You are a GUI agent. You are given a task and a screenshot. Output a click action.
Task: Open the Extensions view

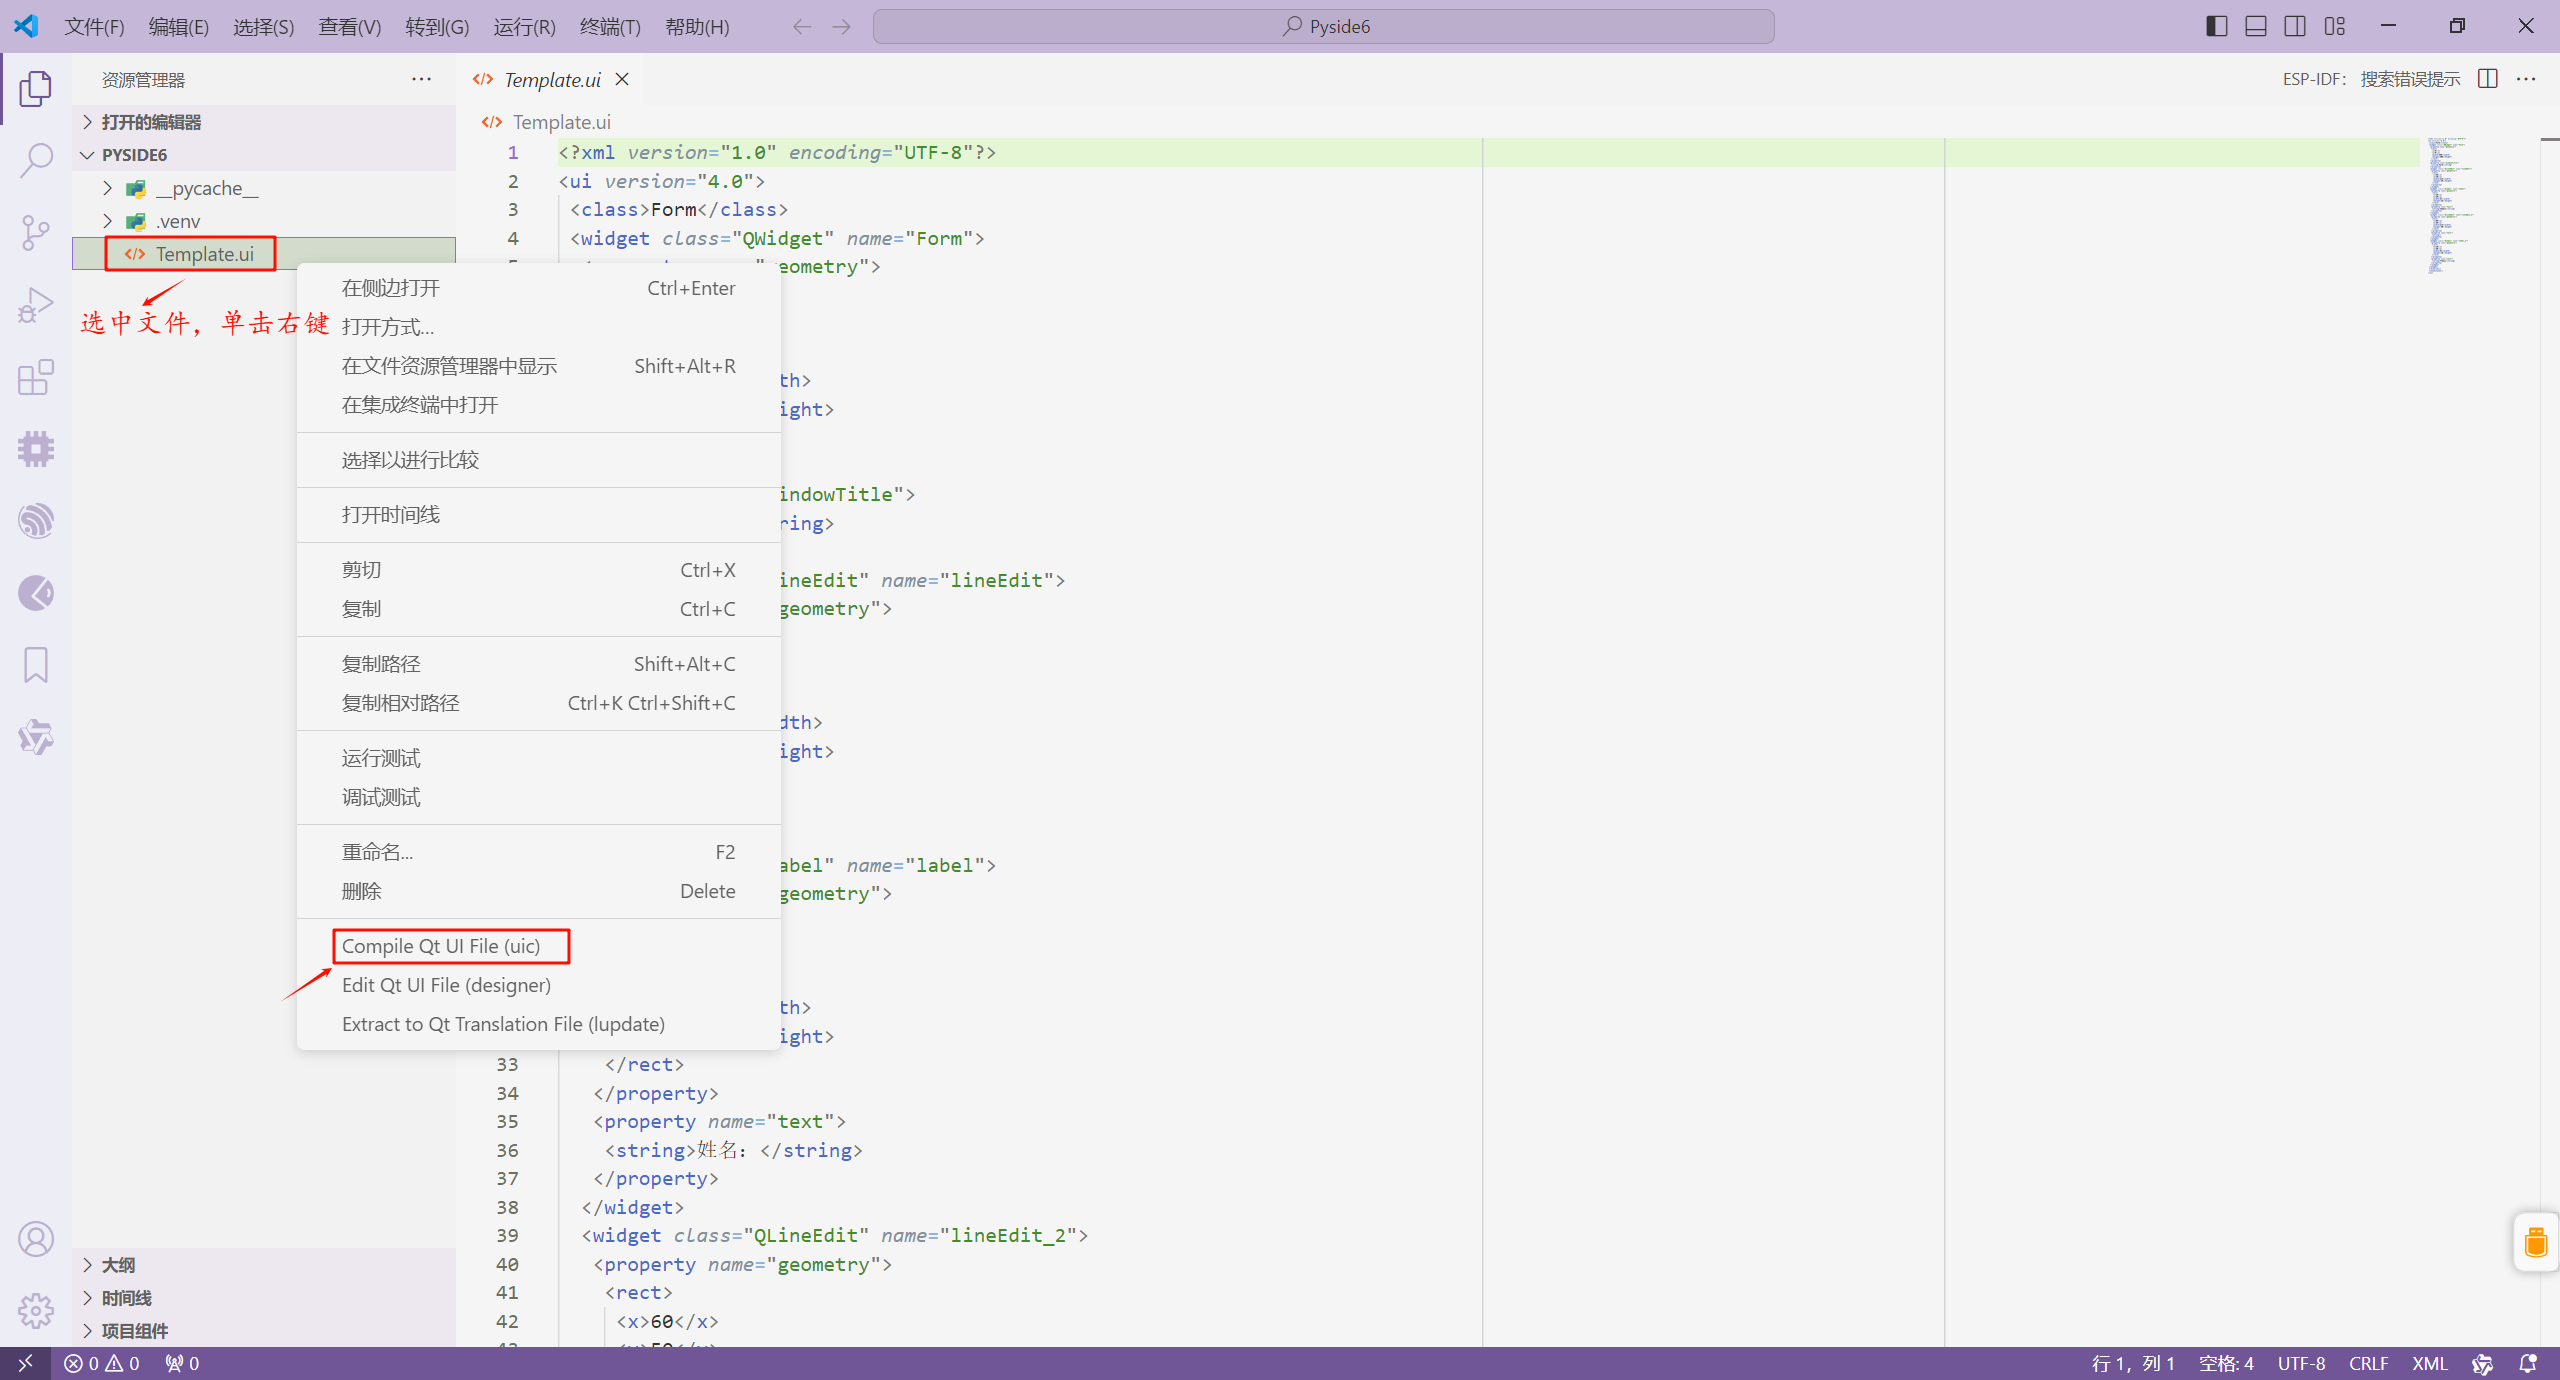click(36, 377)
